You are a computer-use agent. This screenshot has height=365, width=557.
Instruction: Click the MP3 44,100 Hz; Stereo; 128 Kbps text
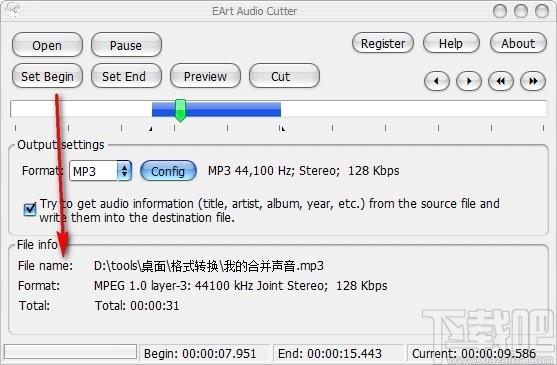303,171
